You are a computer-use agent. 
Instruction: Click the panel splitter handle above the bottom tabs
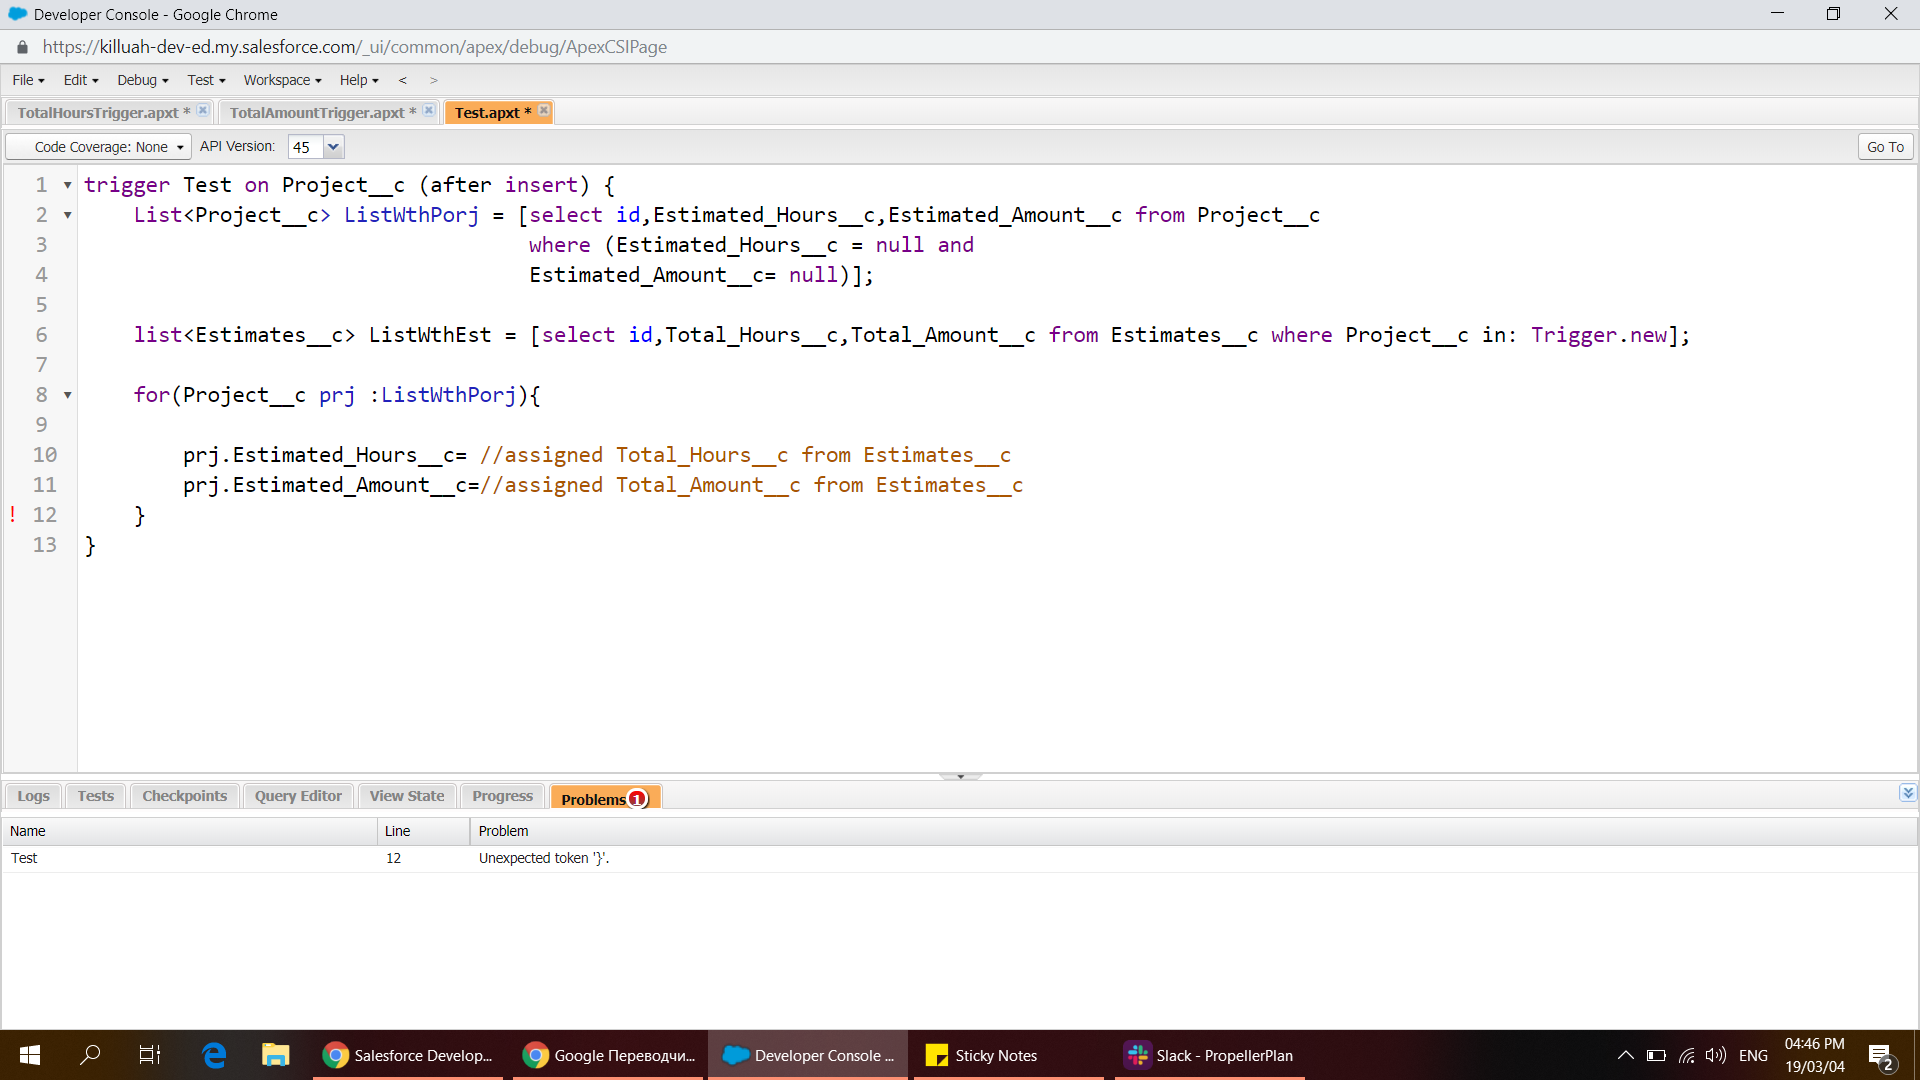coord(960,776)
